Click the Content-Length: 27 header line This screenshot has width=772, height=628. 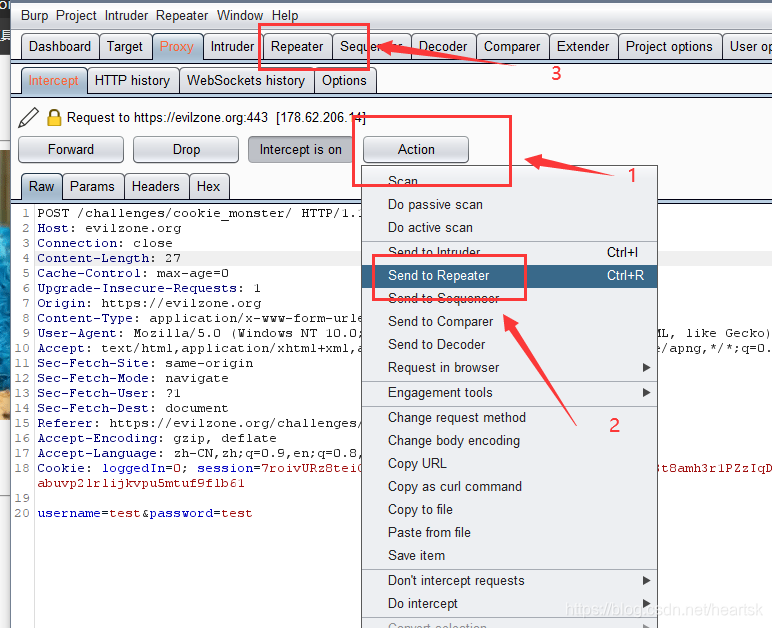click(109, 258)
